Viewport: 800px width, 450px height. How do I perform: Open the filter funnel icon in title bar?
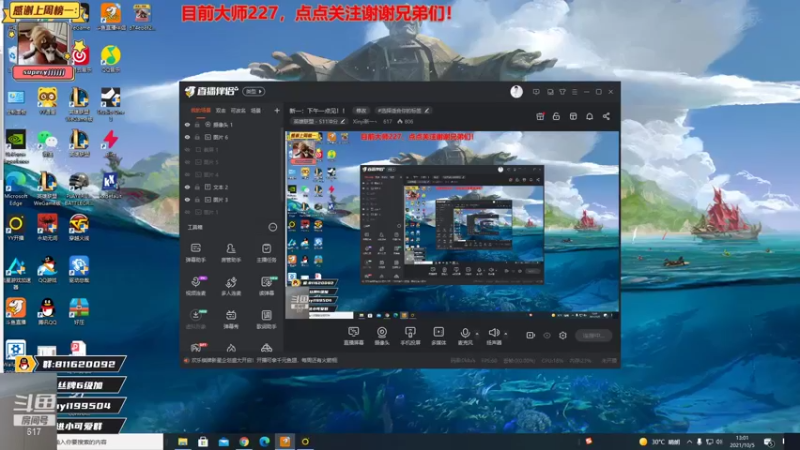562,92
